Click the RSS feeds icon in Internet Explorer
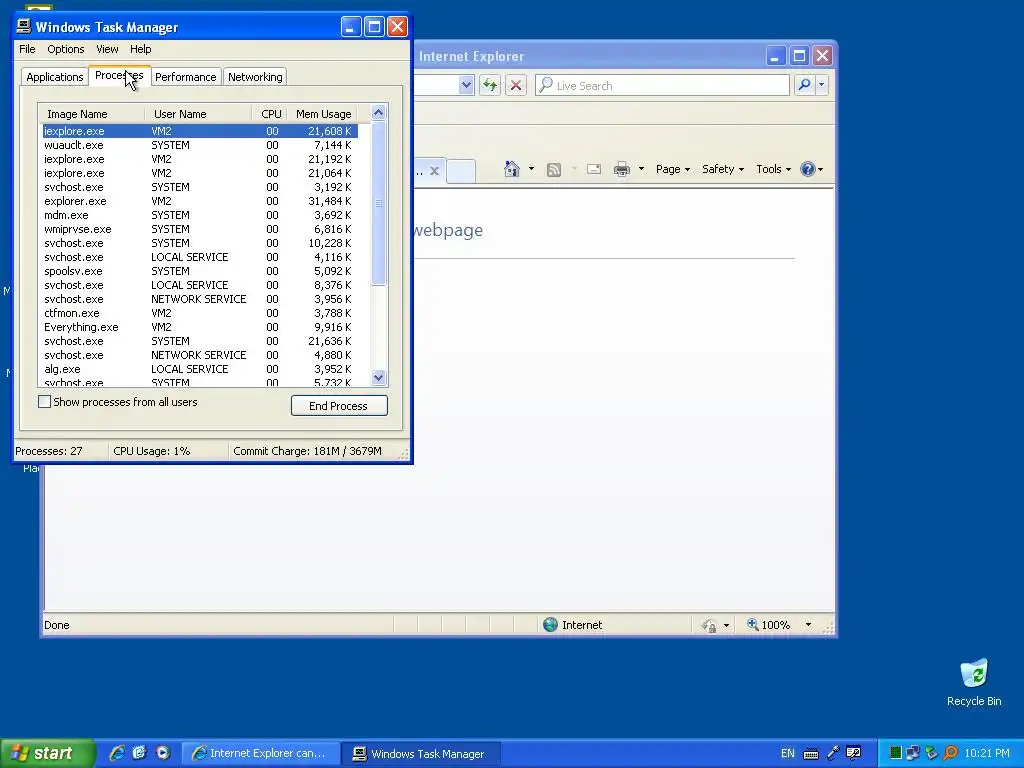1024x768 pixels. point(554,170)
